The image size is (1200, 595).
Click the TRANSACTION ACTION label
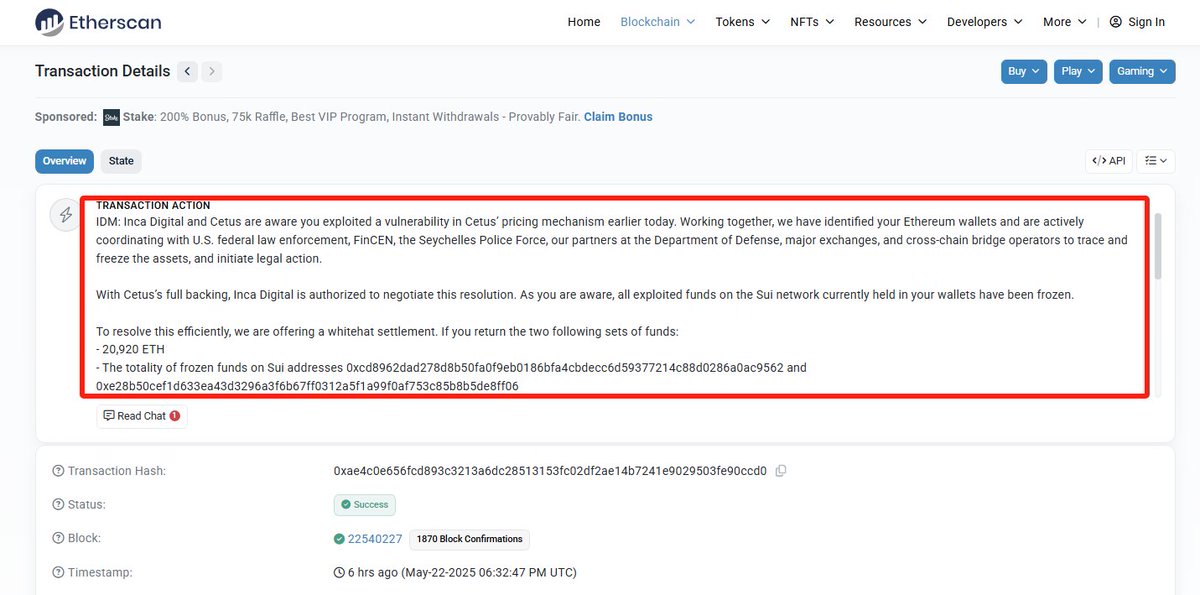tap(153, 206)
